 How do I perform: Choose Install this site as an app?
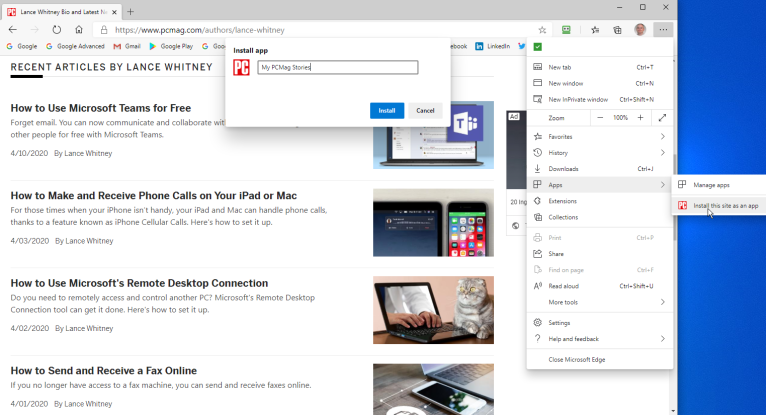click(719, 206)
